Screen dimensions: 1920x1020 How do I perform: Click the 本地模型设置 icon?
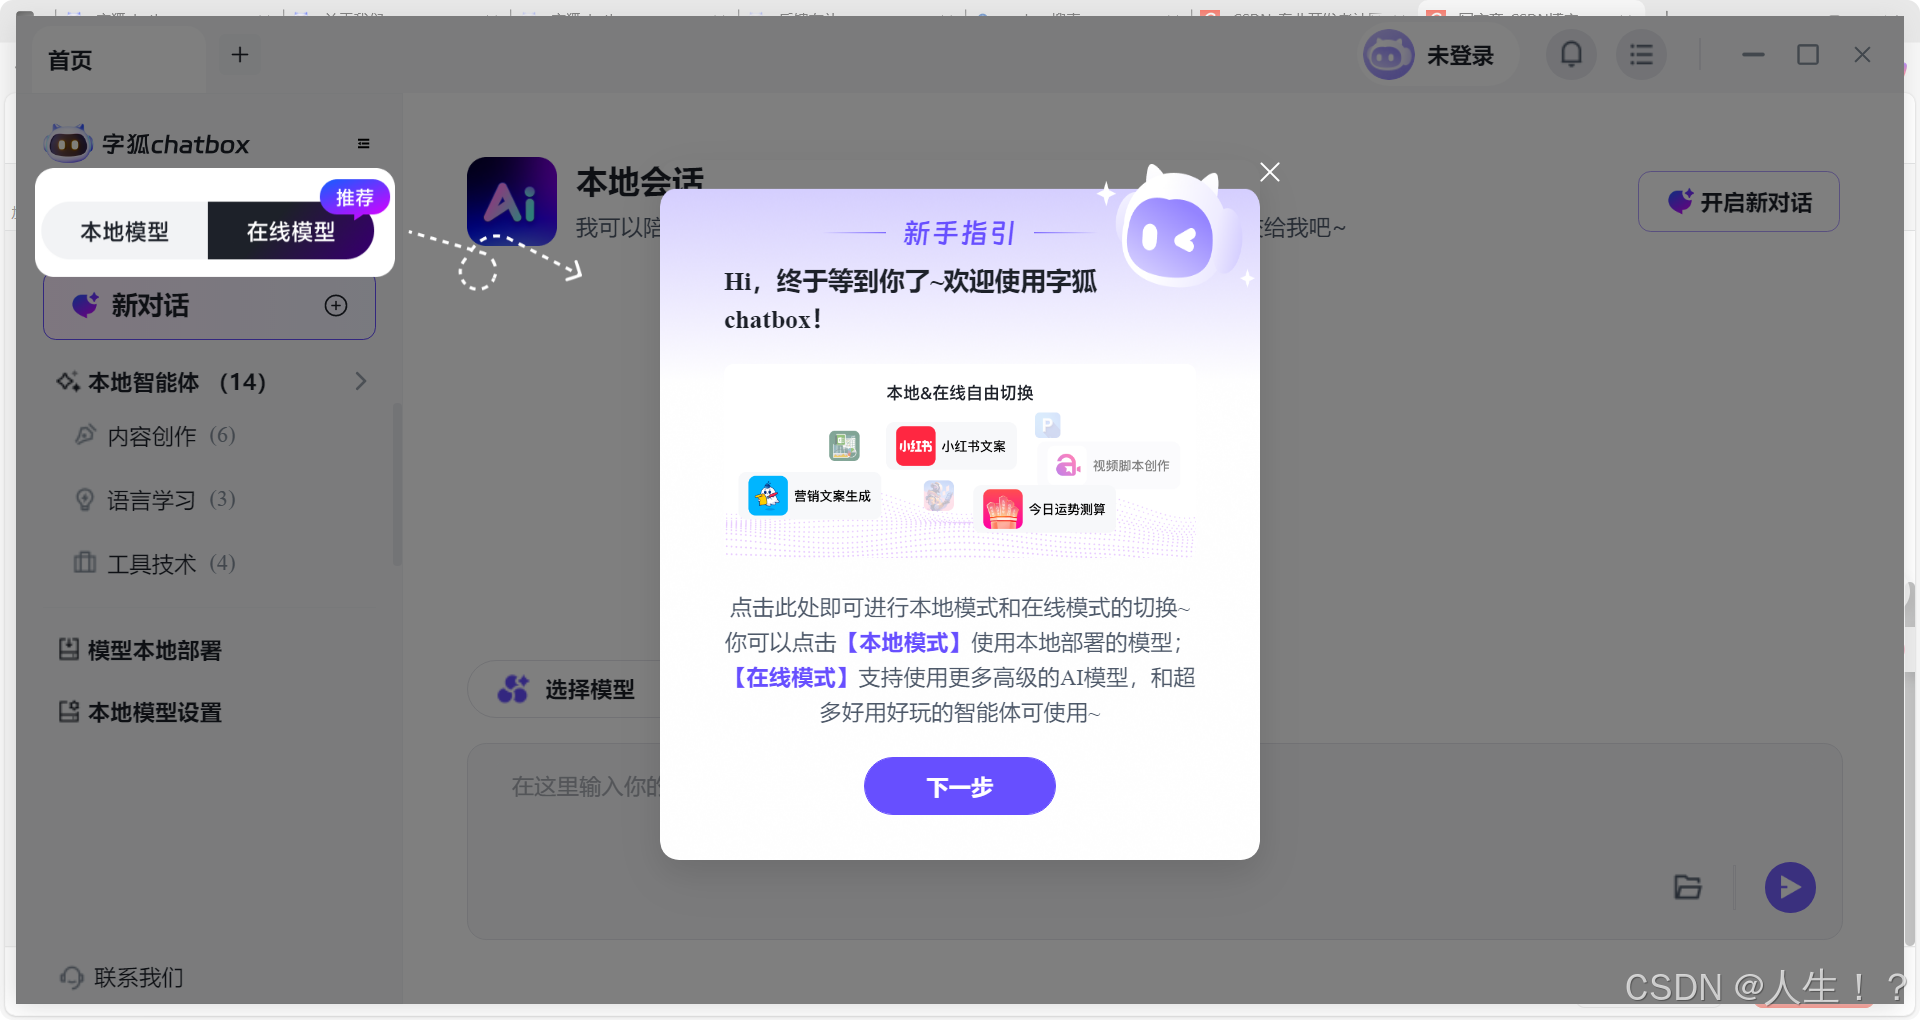(x=68, y=711)
